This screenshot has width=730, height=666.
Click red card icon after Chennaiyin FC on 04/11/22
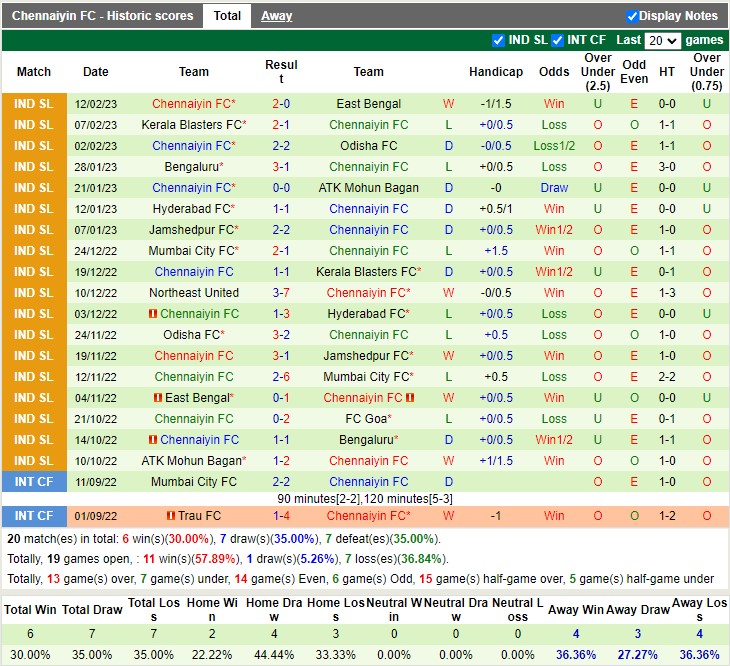[410, 398]
